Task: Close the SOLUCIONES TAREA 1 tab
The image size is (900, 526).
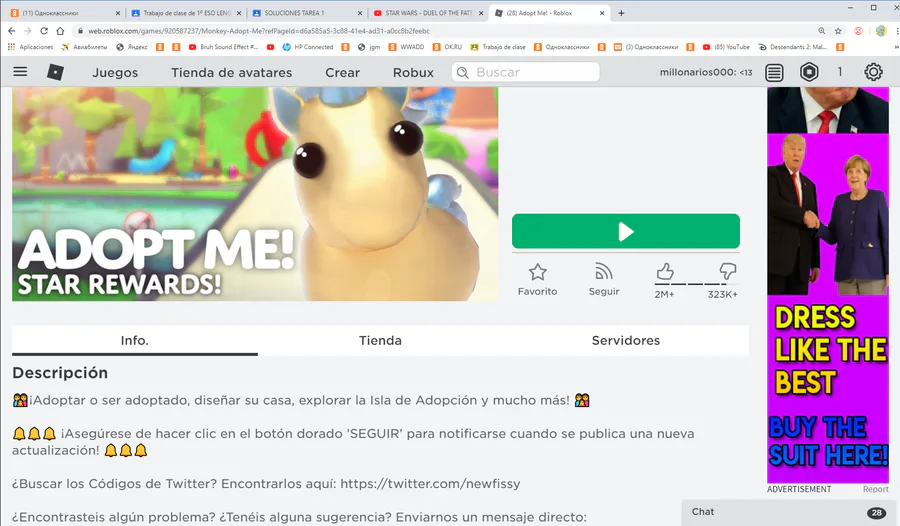Action: point(360,13)
